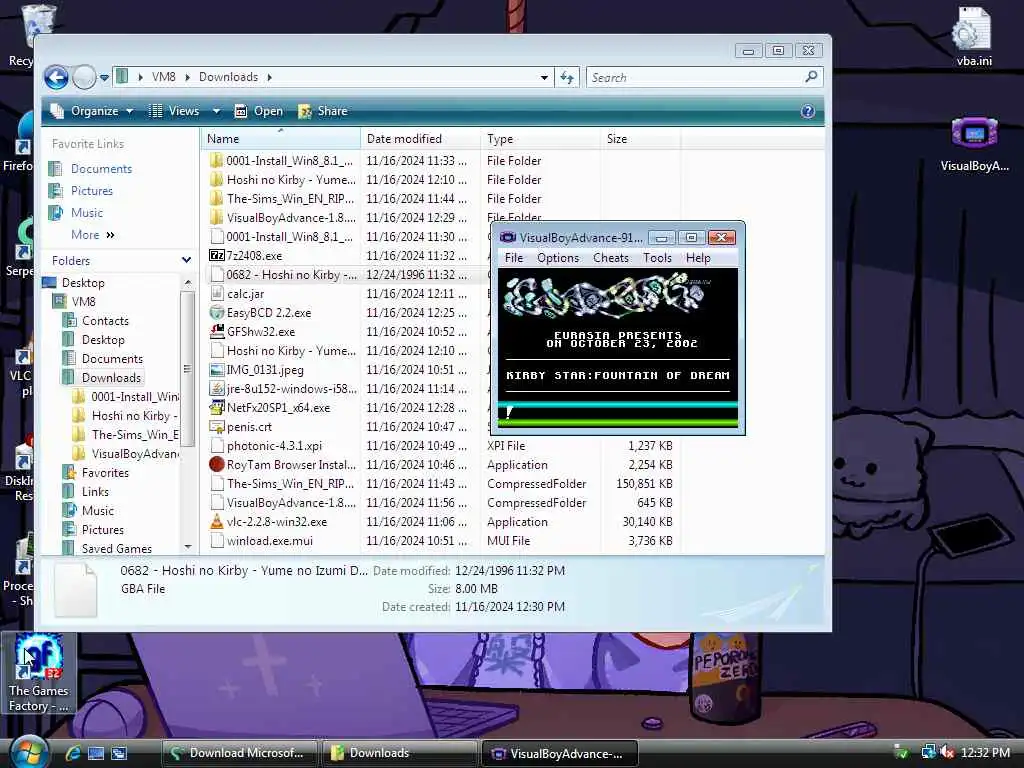Expand More favorite links

coord(92,235)
